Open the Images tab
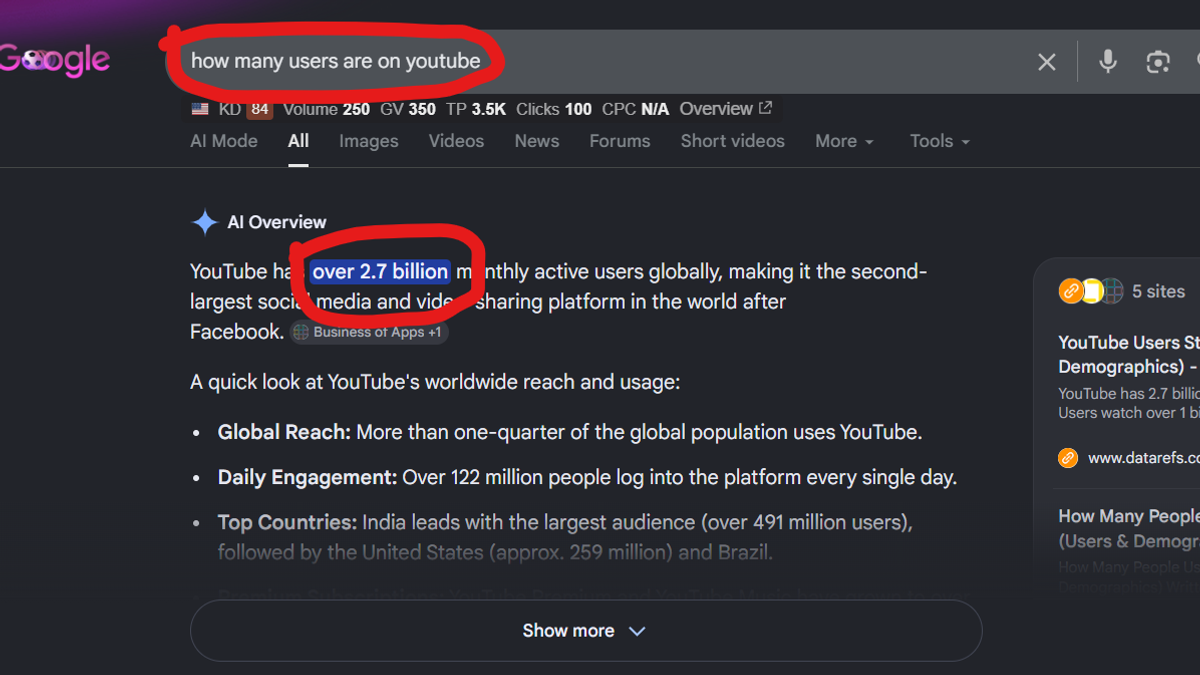 pyautogui.click(x=368, y=141)
